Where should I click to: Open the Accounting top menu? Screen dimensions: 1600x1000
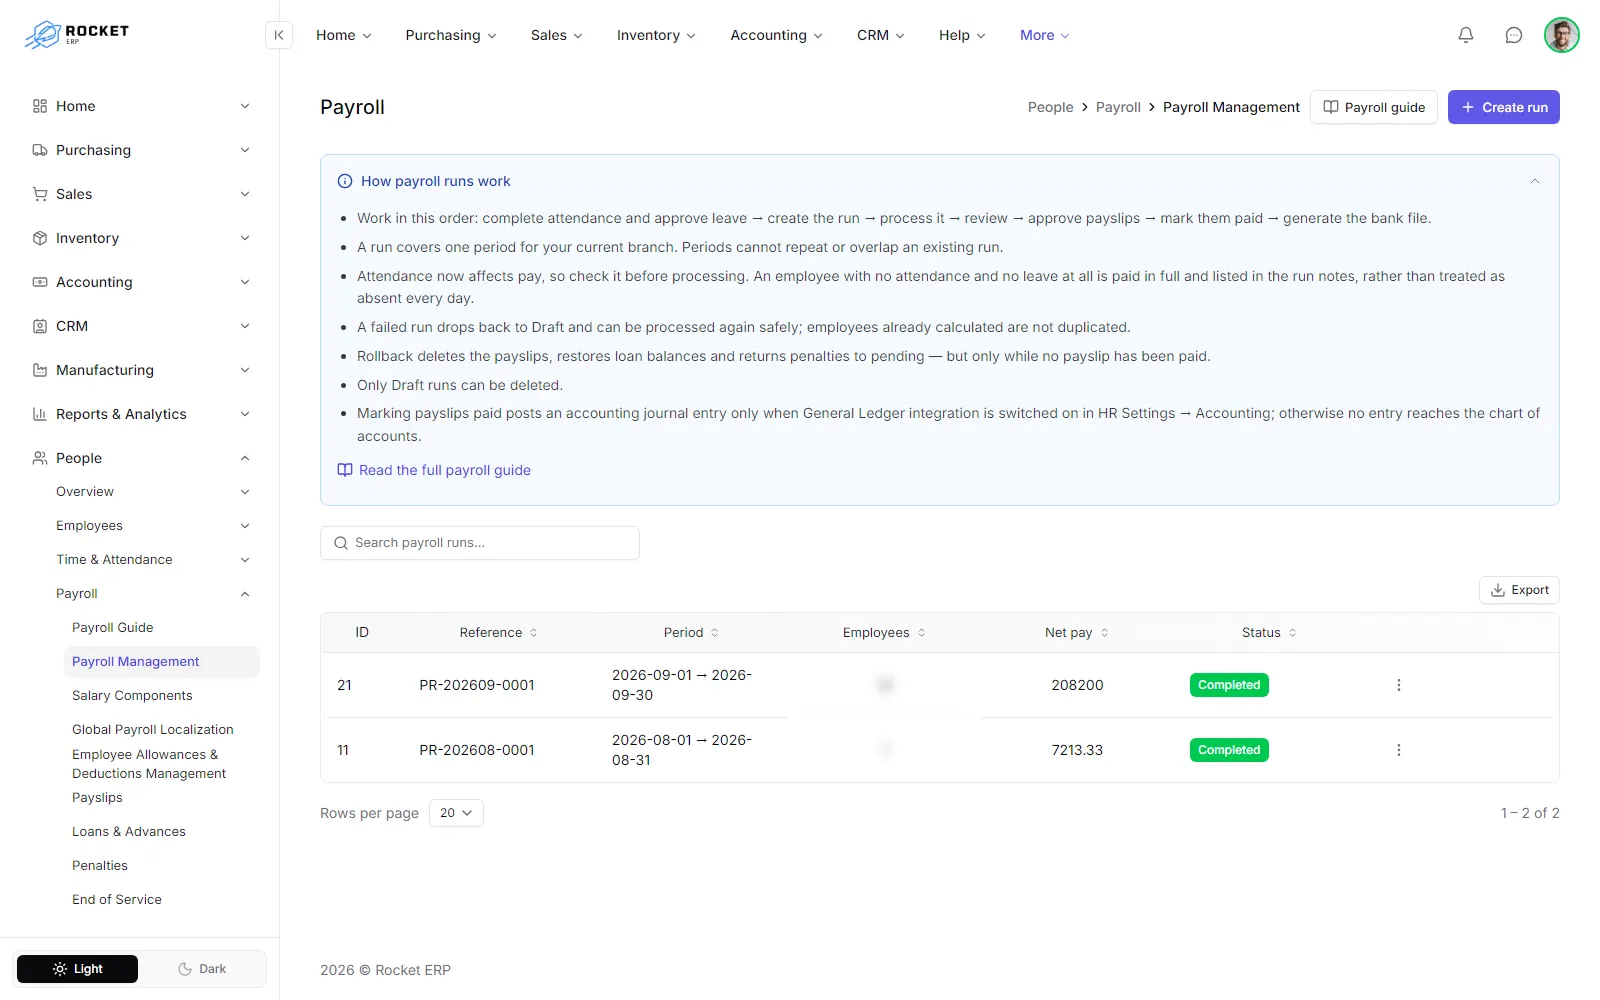[x=776, y=35]
